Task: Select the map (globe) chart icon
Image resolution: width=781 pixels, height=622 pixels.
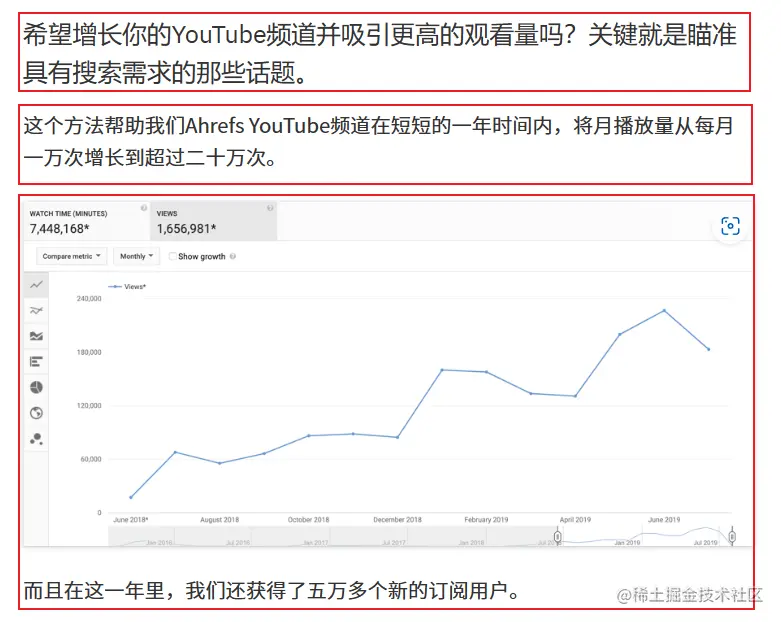Action: (x=36, y=413)
